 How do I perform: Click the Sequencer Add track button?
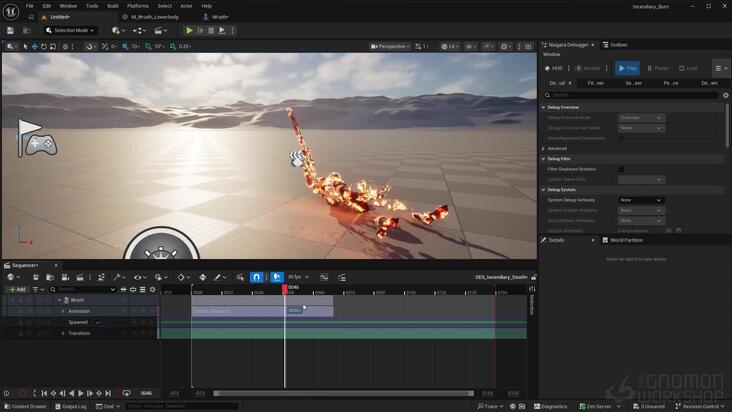coord(18,289)
